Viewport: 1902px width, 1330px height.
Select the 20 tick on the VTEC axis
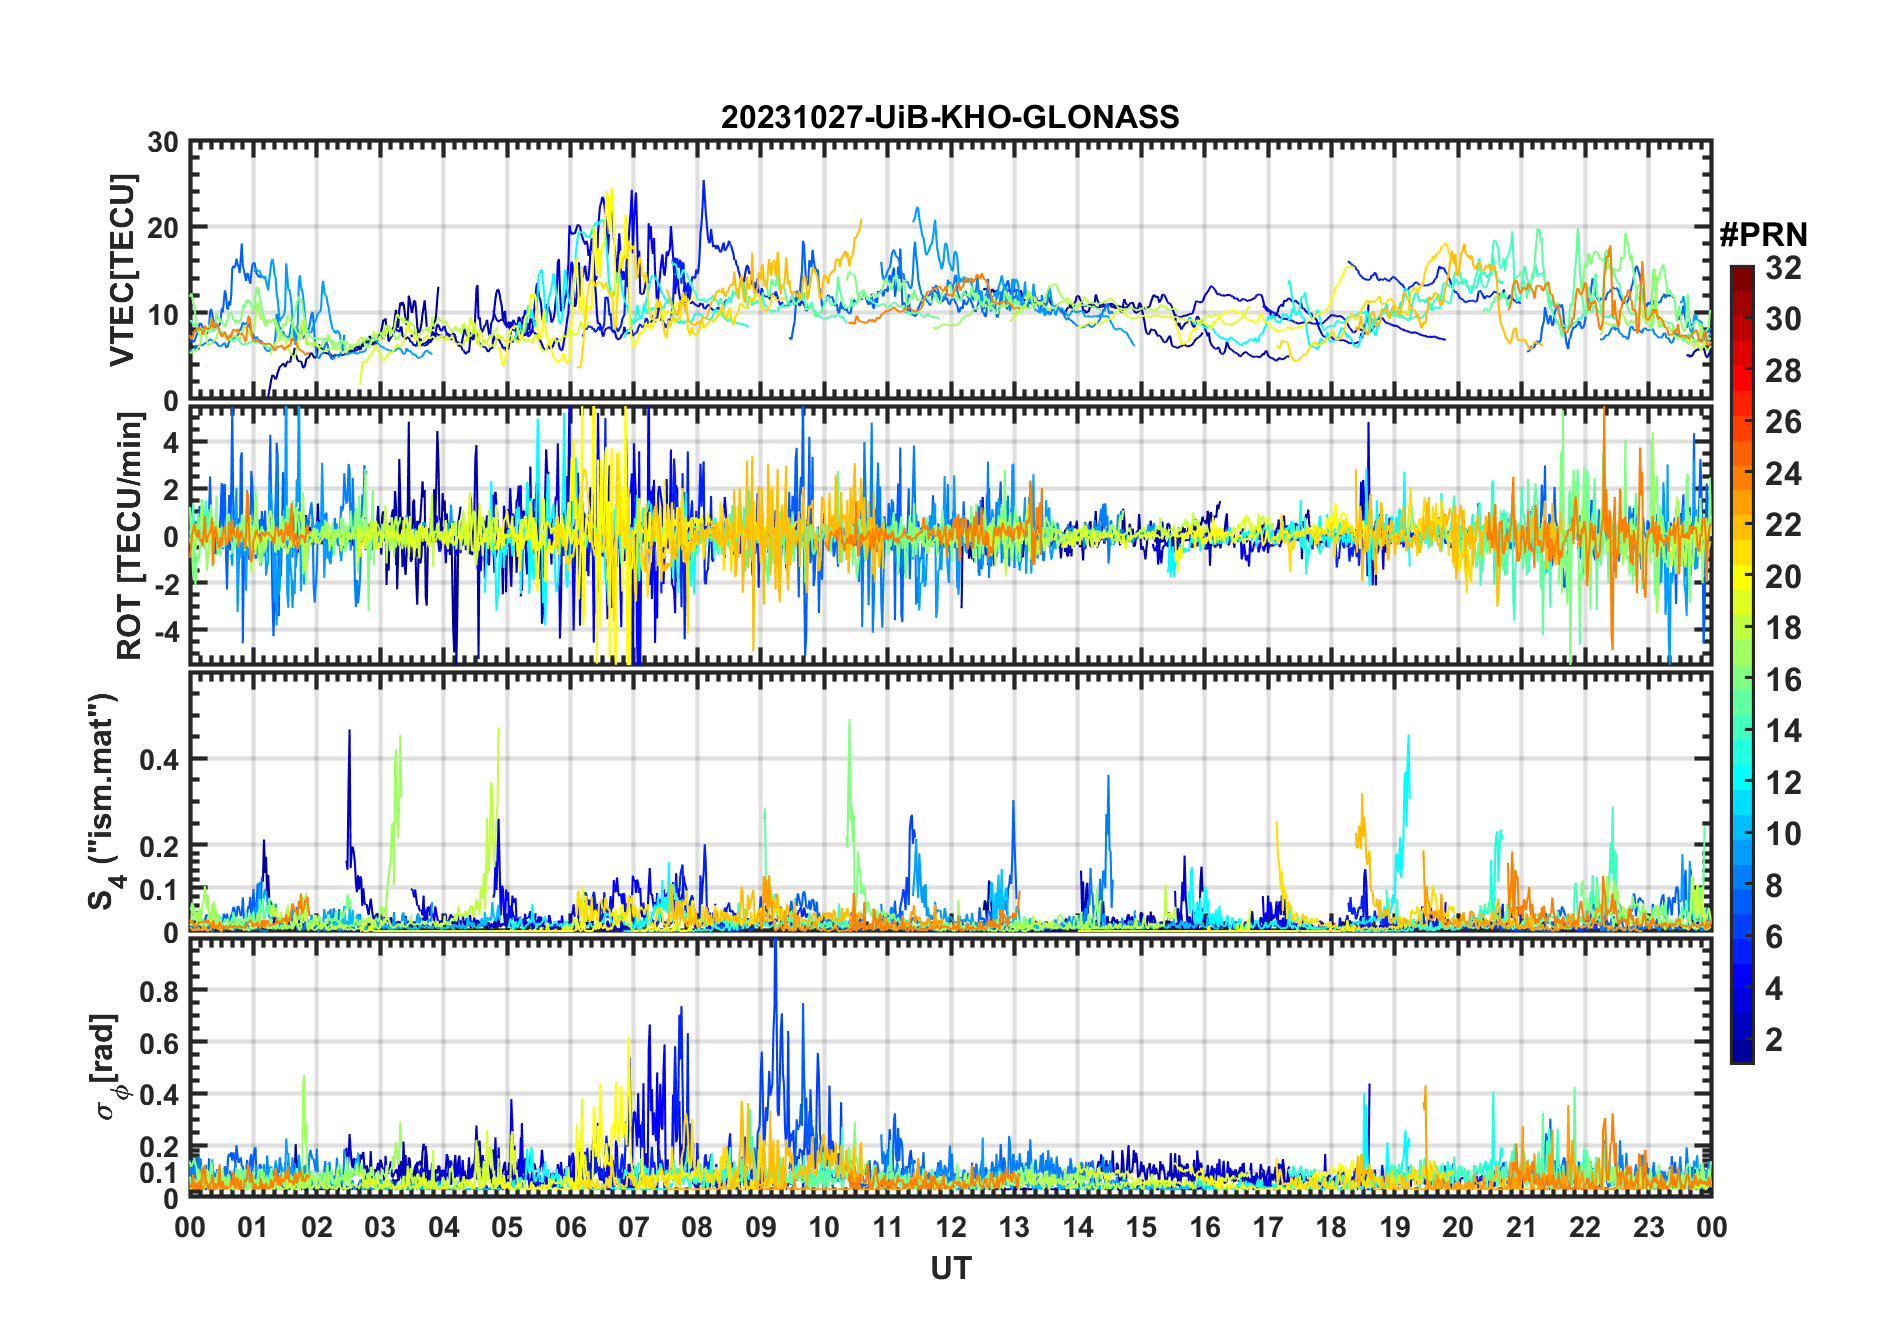pos(163,228)
